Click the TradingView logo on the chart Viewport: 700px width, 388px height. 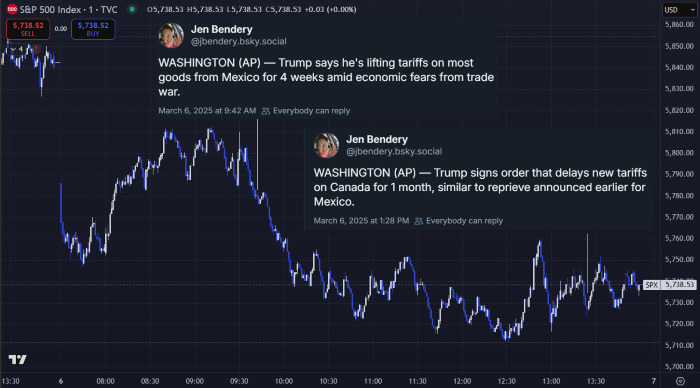click(x=17, y=359)
